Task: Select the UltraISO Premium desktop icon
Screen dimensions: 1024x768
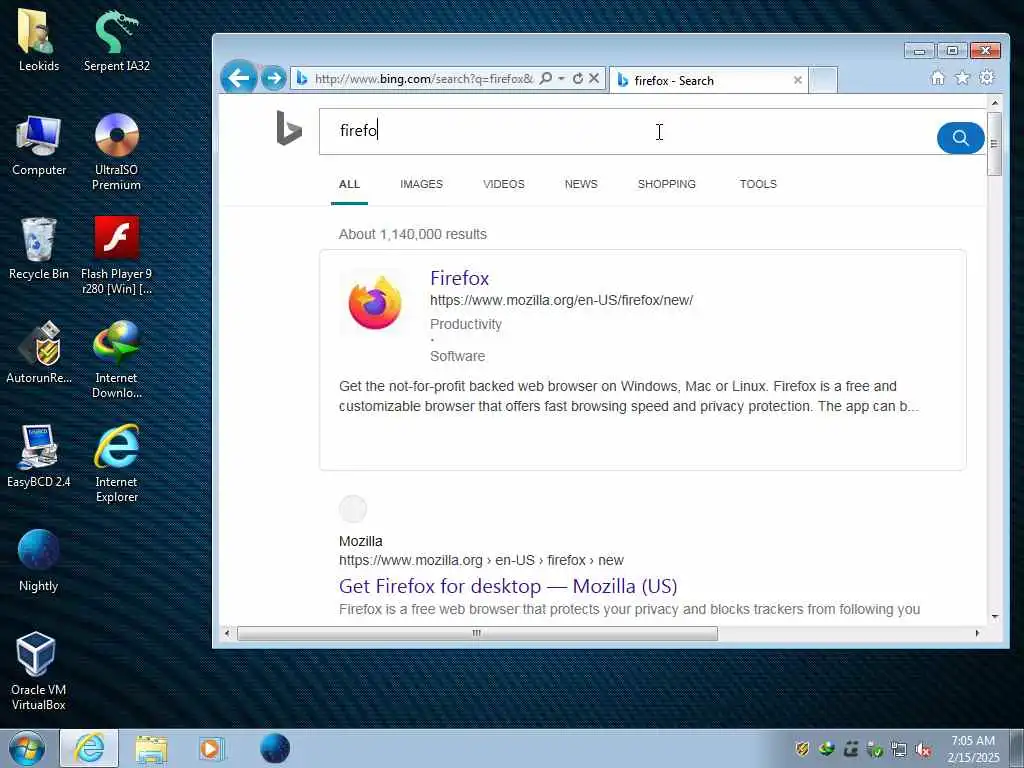Action: (116, 152)
